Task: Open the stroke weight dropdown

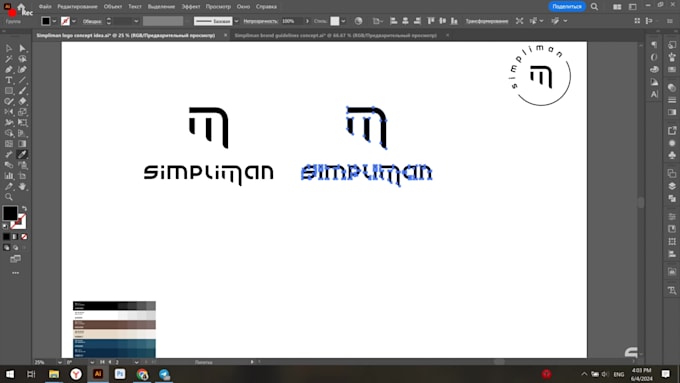Action: click(136, 21)
